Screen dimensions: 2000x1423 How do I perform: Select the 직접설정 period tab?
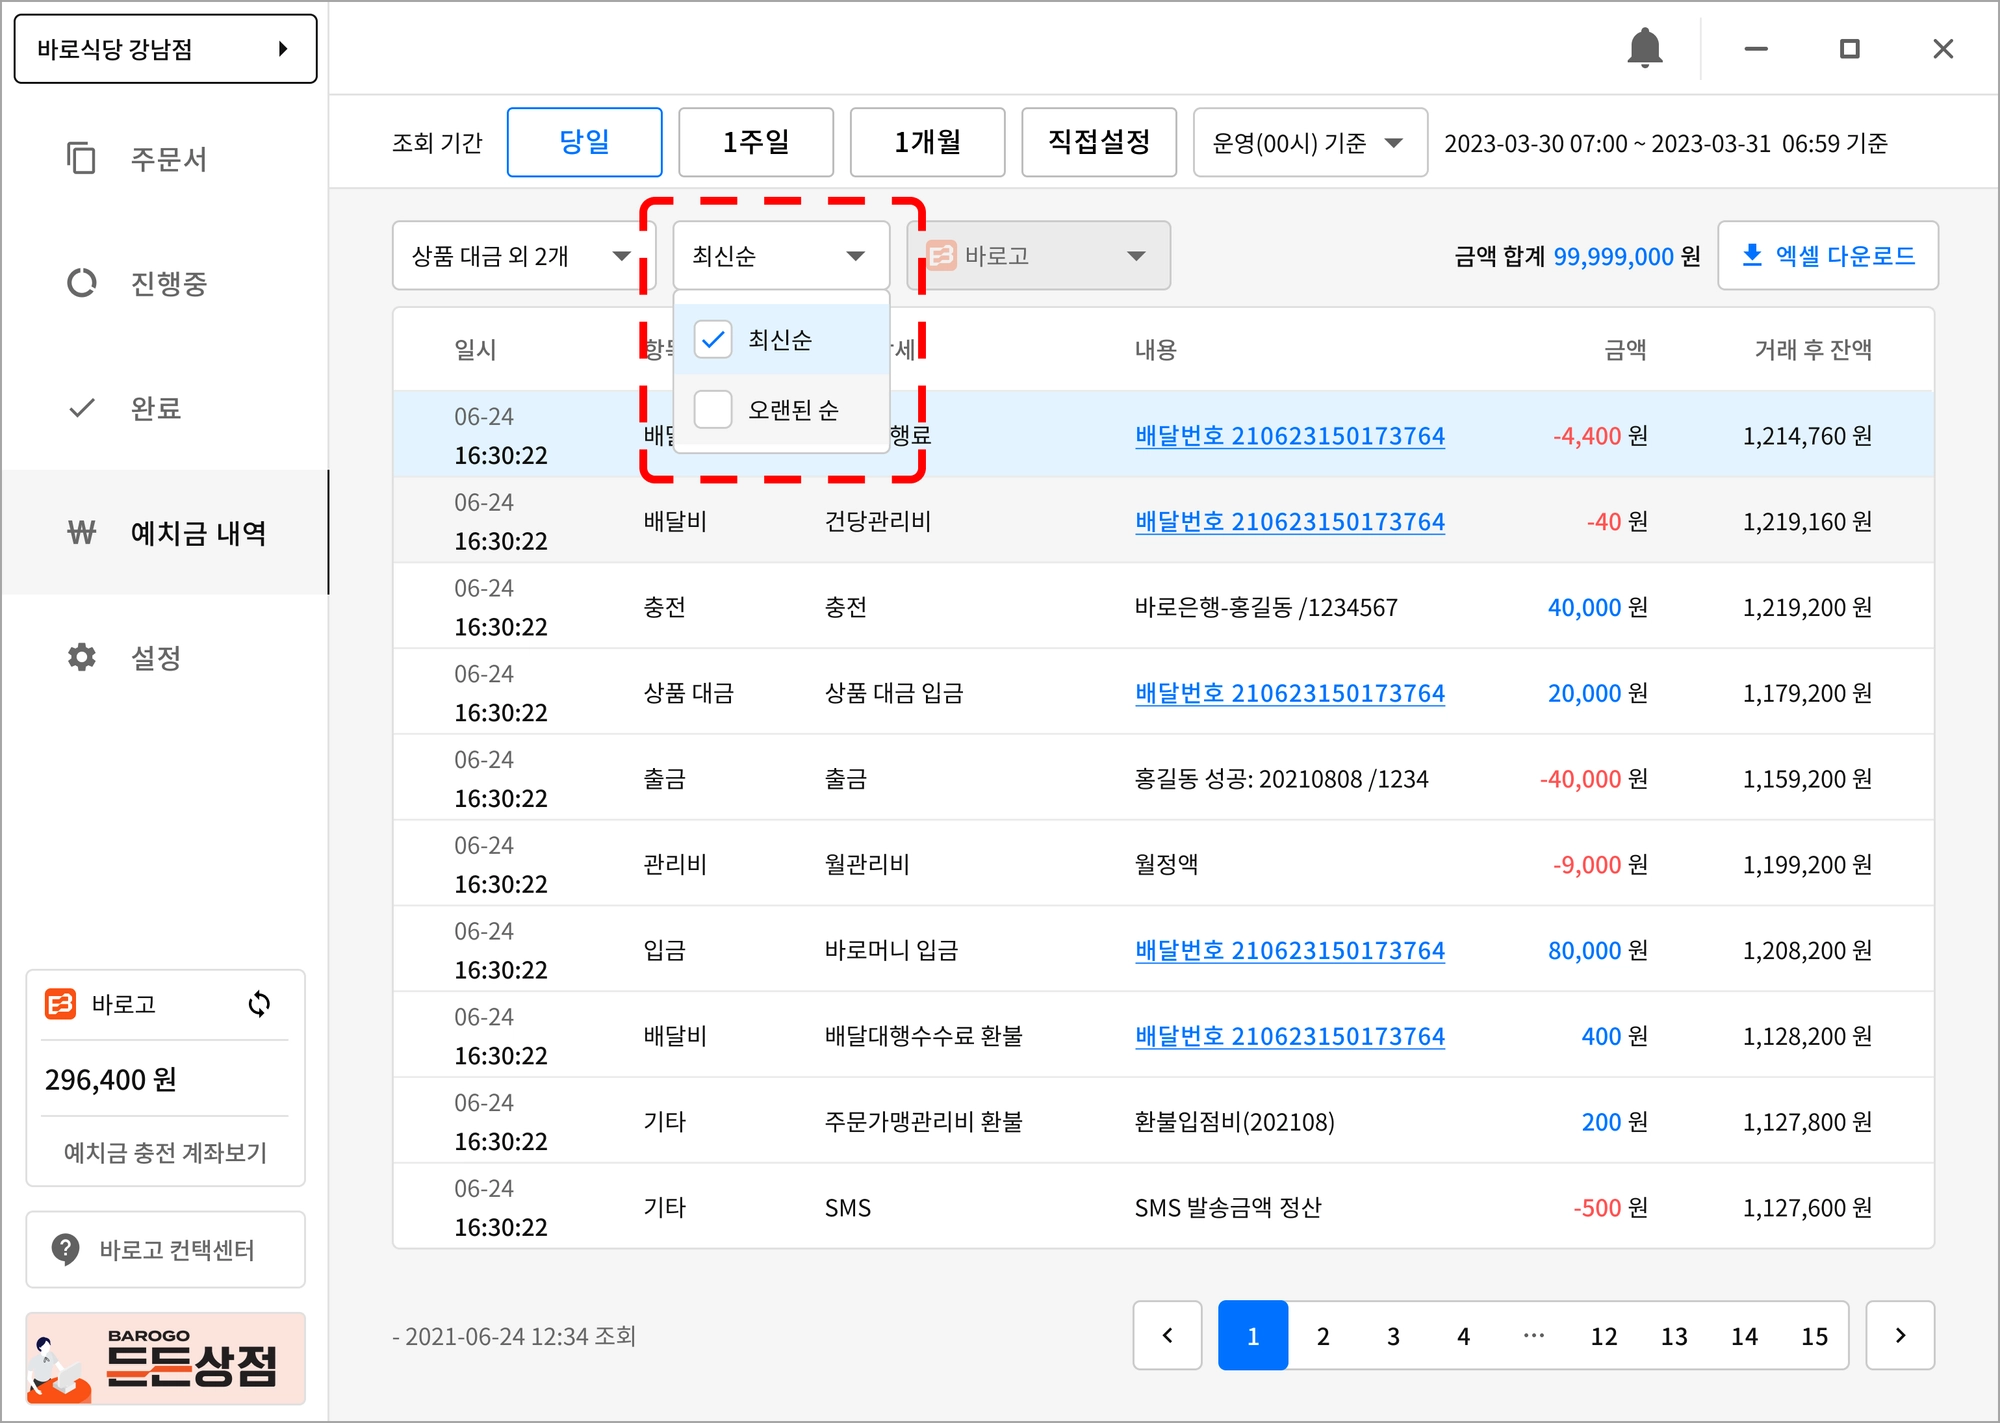coord(1098,143)
